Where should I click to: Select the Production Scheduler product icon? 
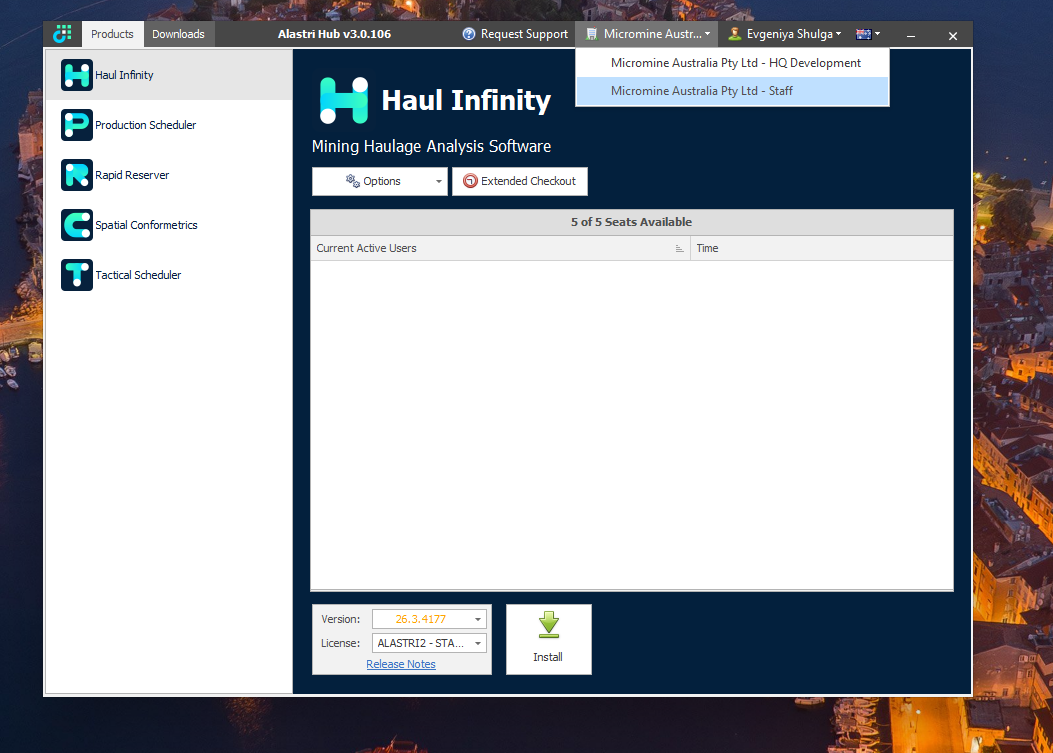tap(77, 125)
